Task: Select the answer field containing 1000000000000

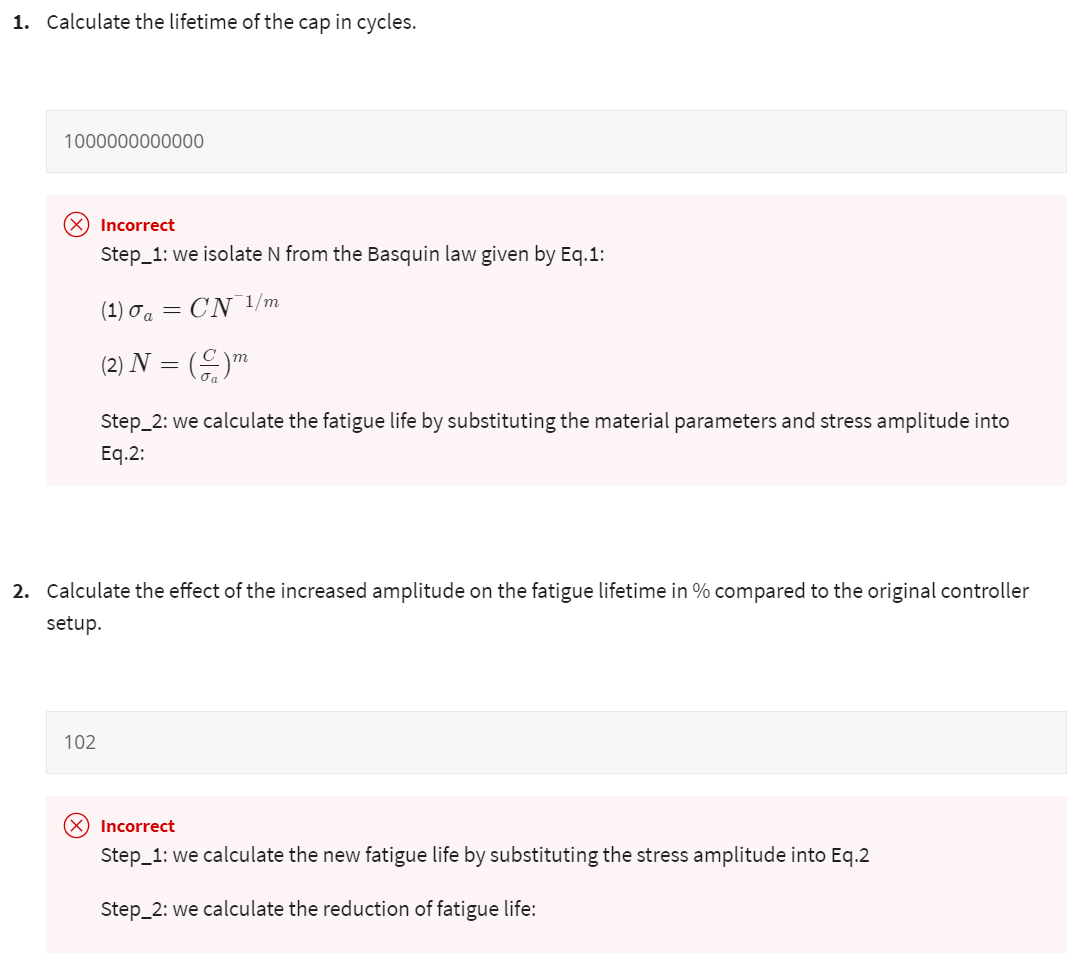Action: click(557, 141)
